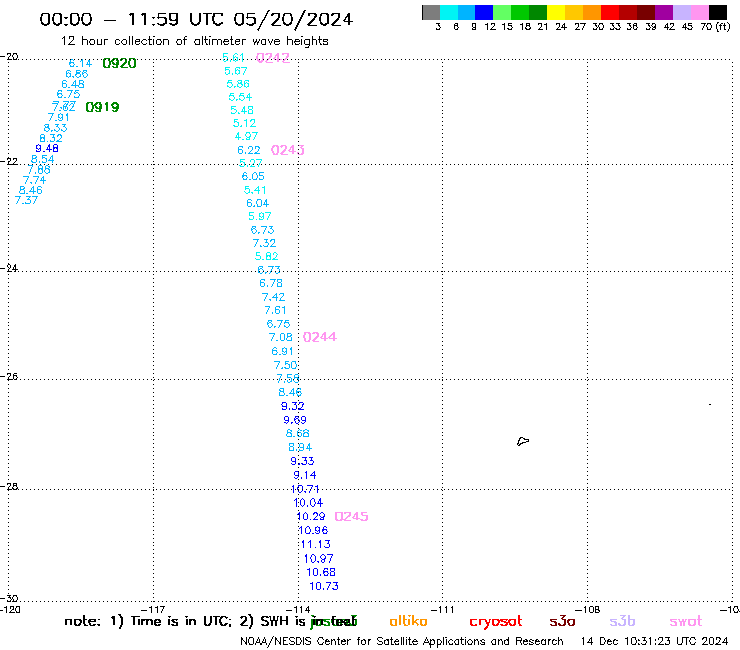Click the date title '05/20/2024'
Image resolution: width=740 pixels, height=650 pixels.
click(x=293, y=19)
